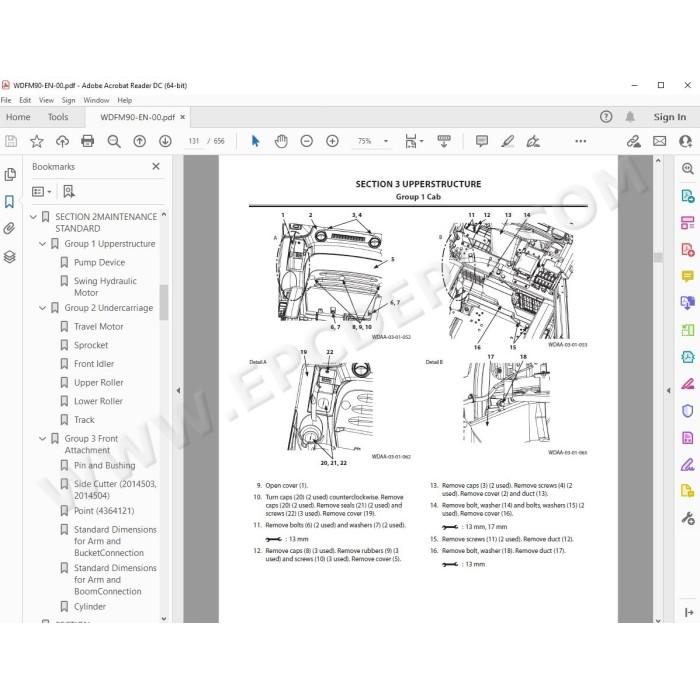
Task: Collapse the left navigation pane arrow
Action: pyautogui.click(x=178, y=391)
